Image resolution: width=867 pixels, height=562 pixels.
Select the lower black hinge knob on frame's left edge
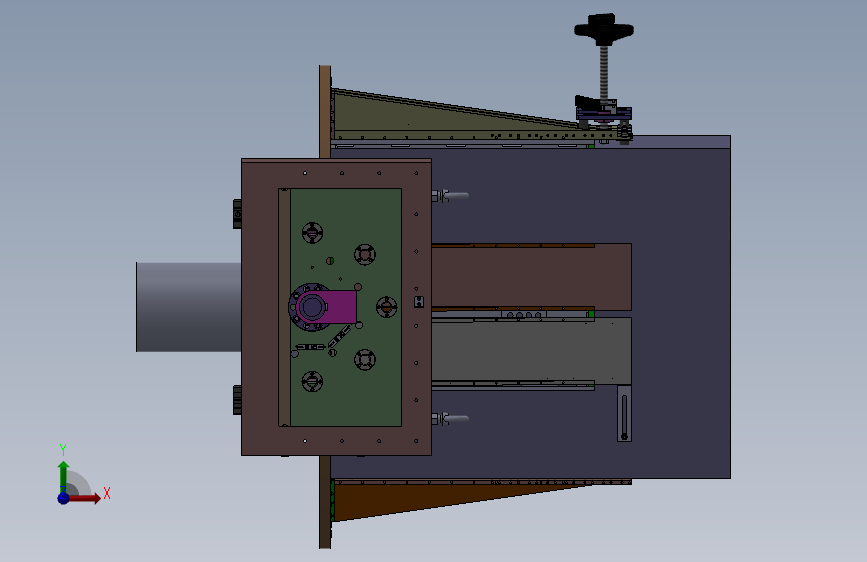click(x=237, y=399)
